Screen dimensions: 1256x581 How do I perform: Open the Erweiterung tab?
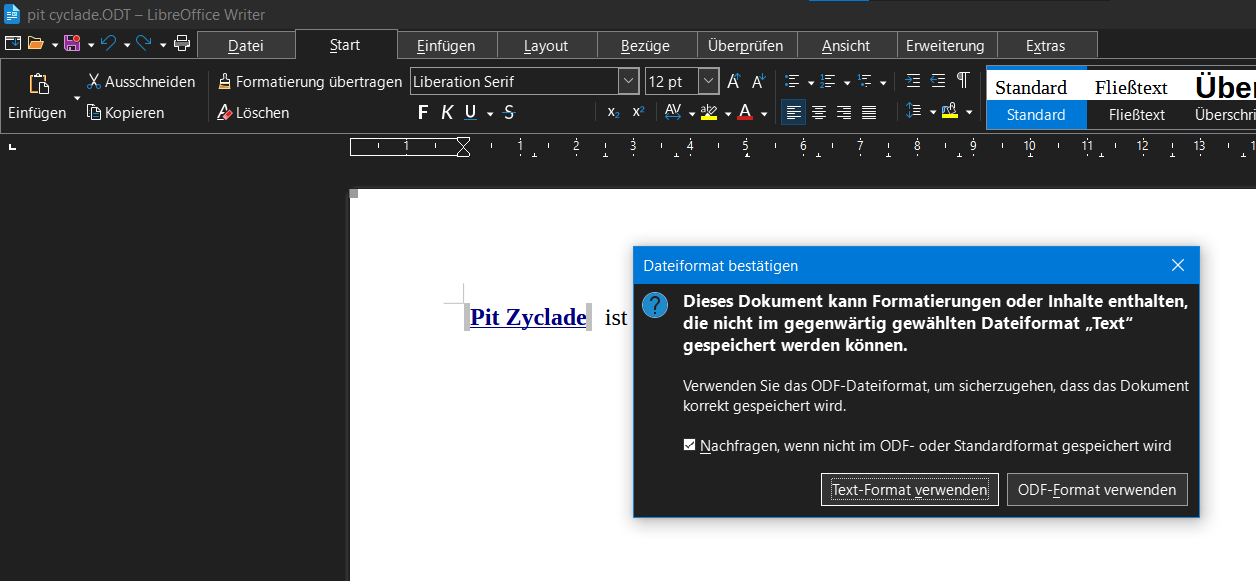click(945, 45)
